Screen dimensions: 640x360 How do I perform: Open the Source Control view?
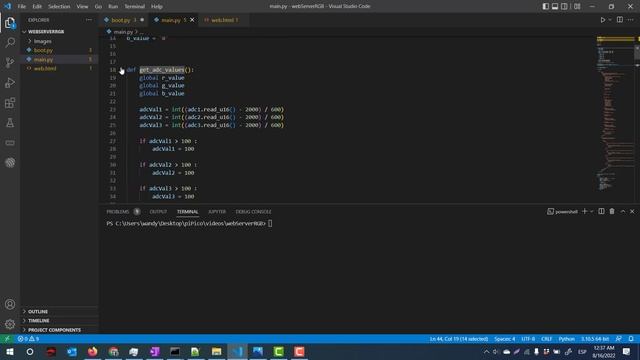(x=10, y=62)
